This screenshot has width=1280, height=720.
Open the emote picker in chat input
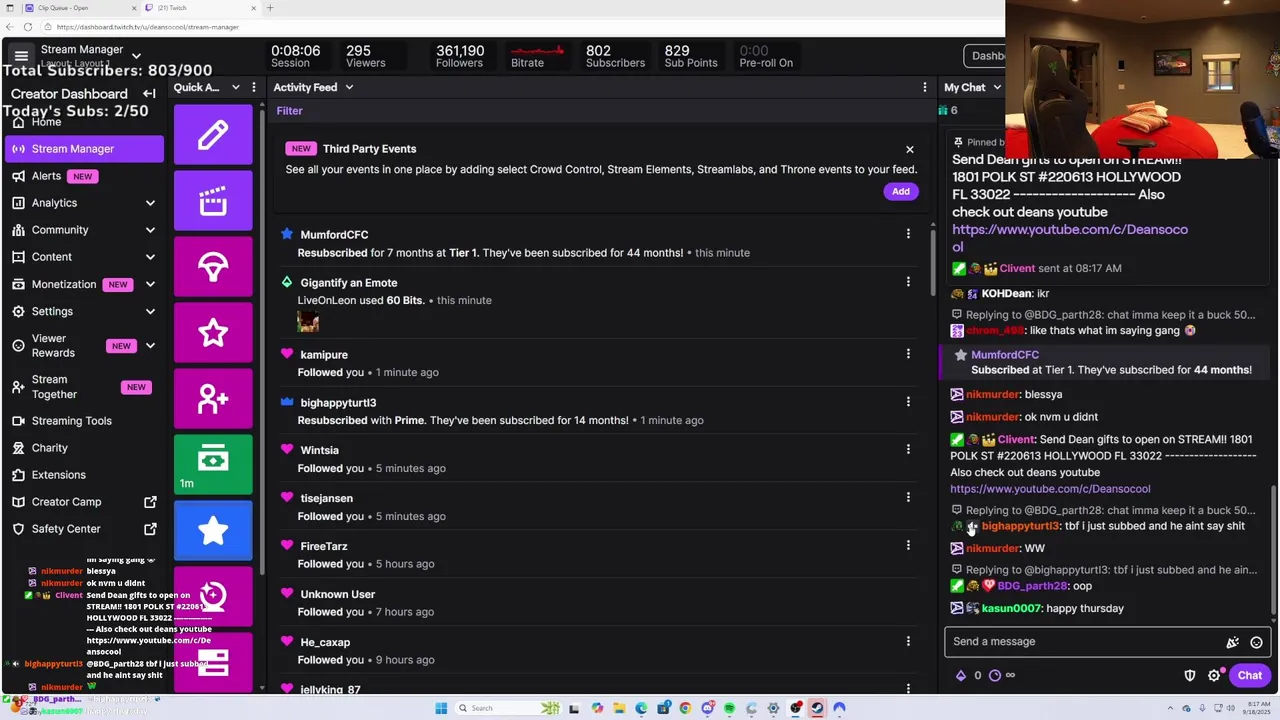tap(1256, 642)
